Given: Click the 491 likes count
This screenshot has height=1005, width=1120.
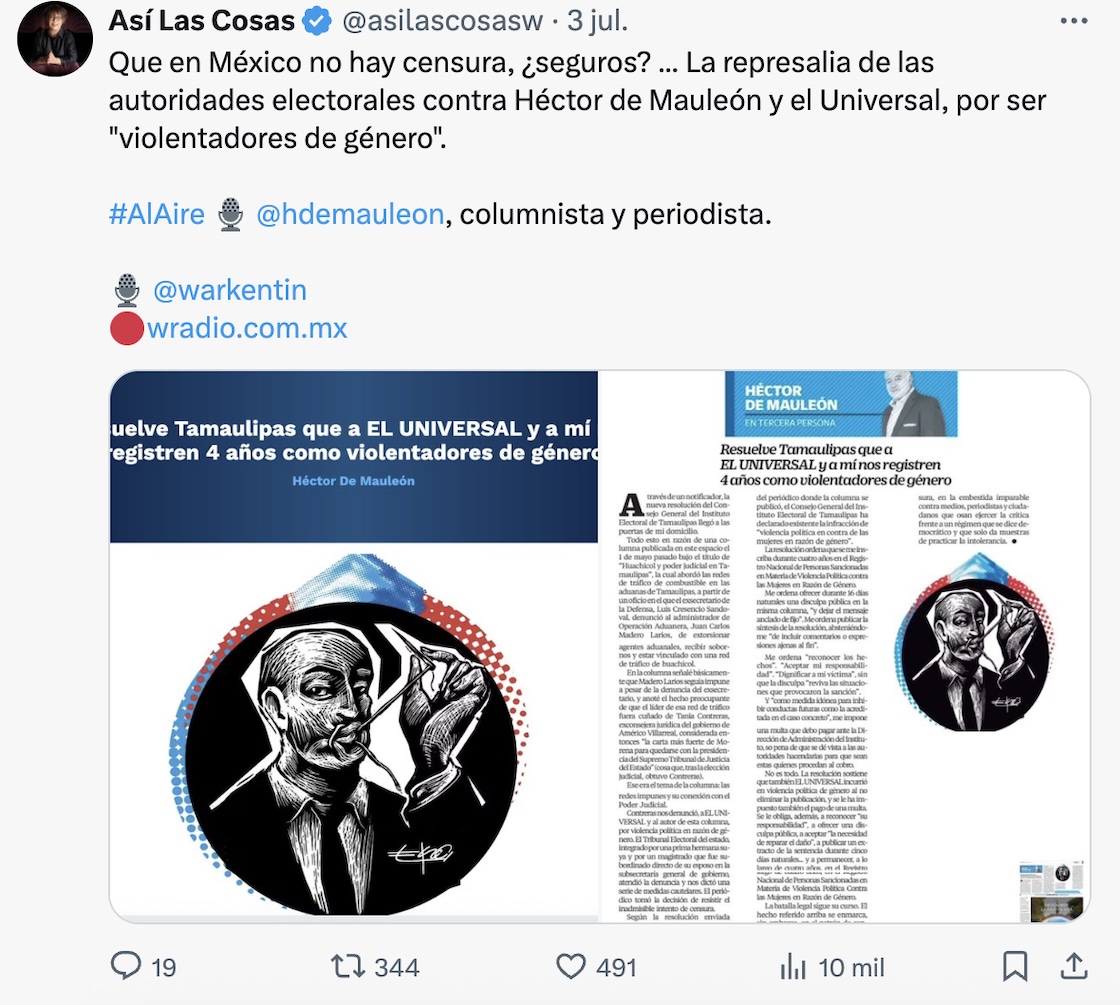Looking at the screenshot, I should pos(616,967).
